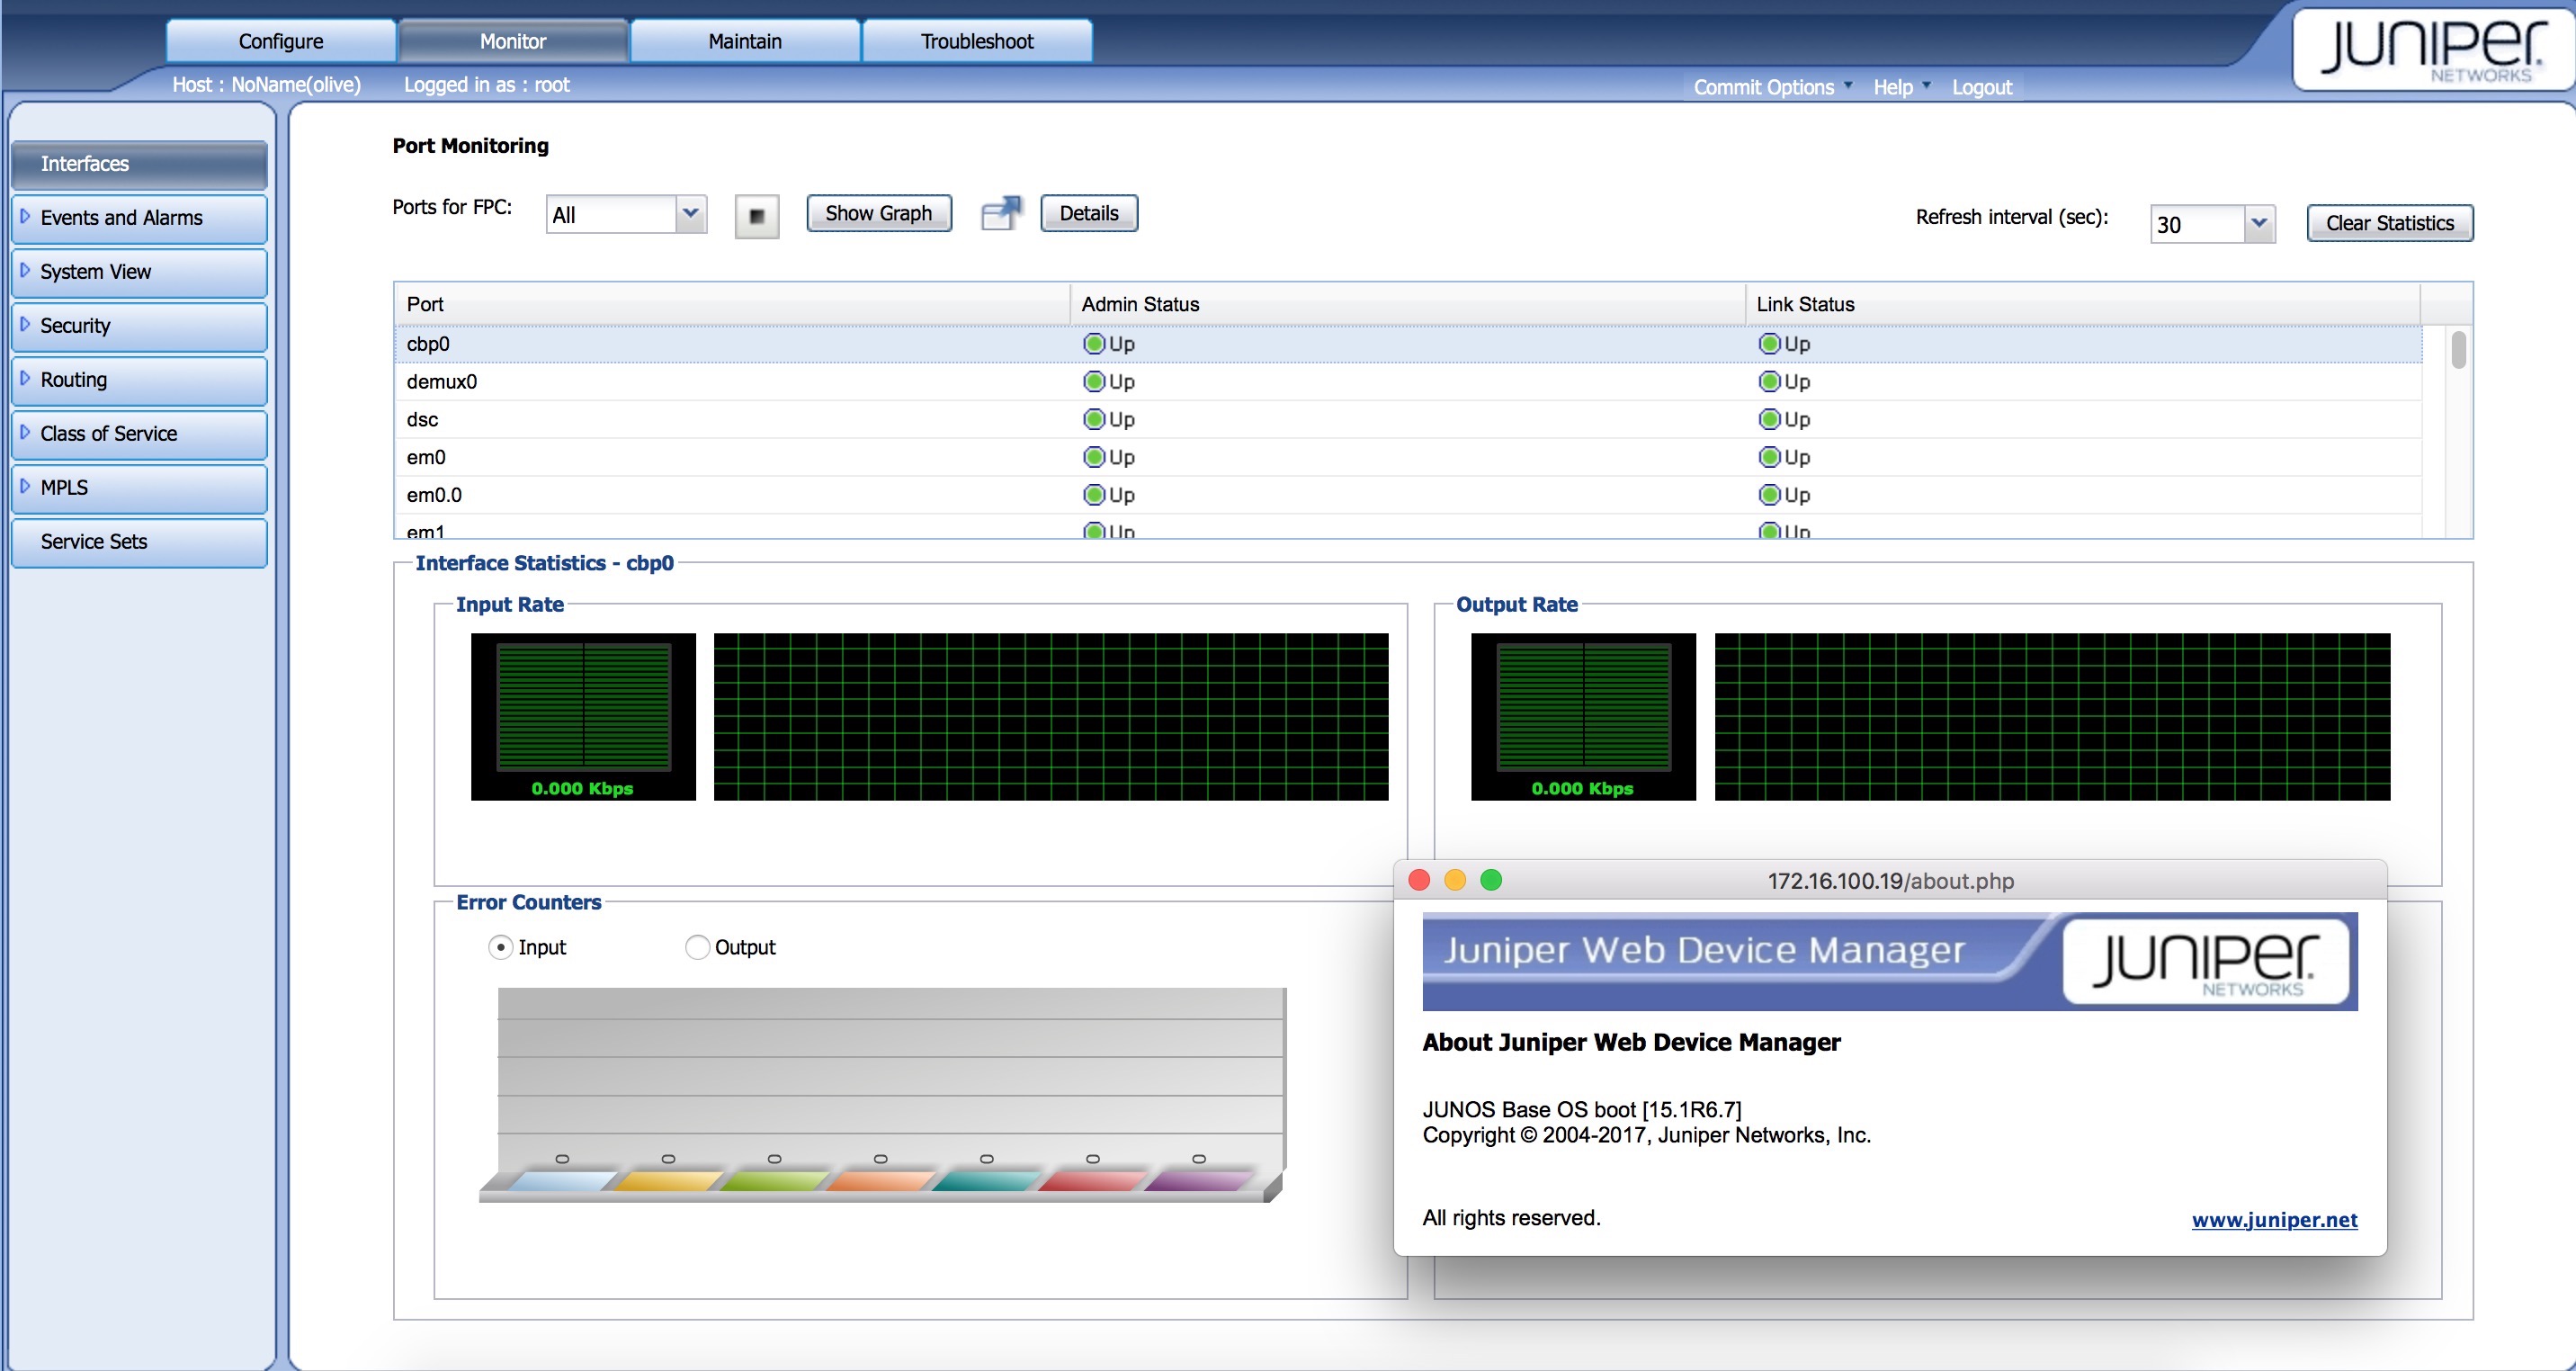Switch to the Troubleshoot tab
Screen dimensions: 2576x1371
(977, 41)
